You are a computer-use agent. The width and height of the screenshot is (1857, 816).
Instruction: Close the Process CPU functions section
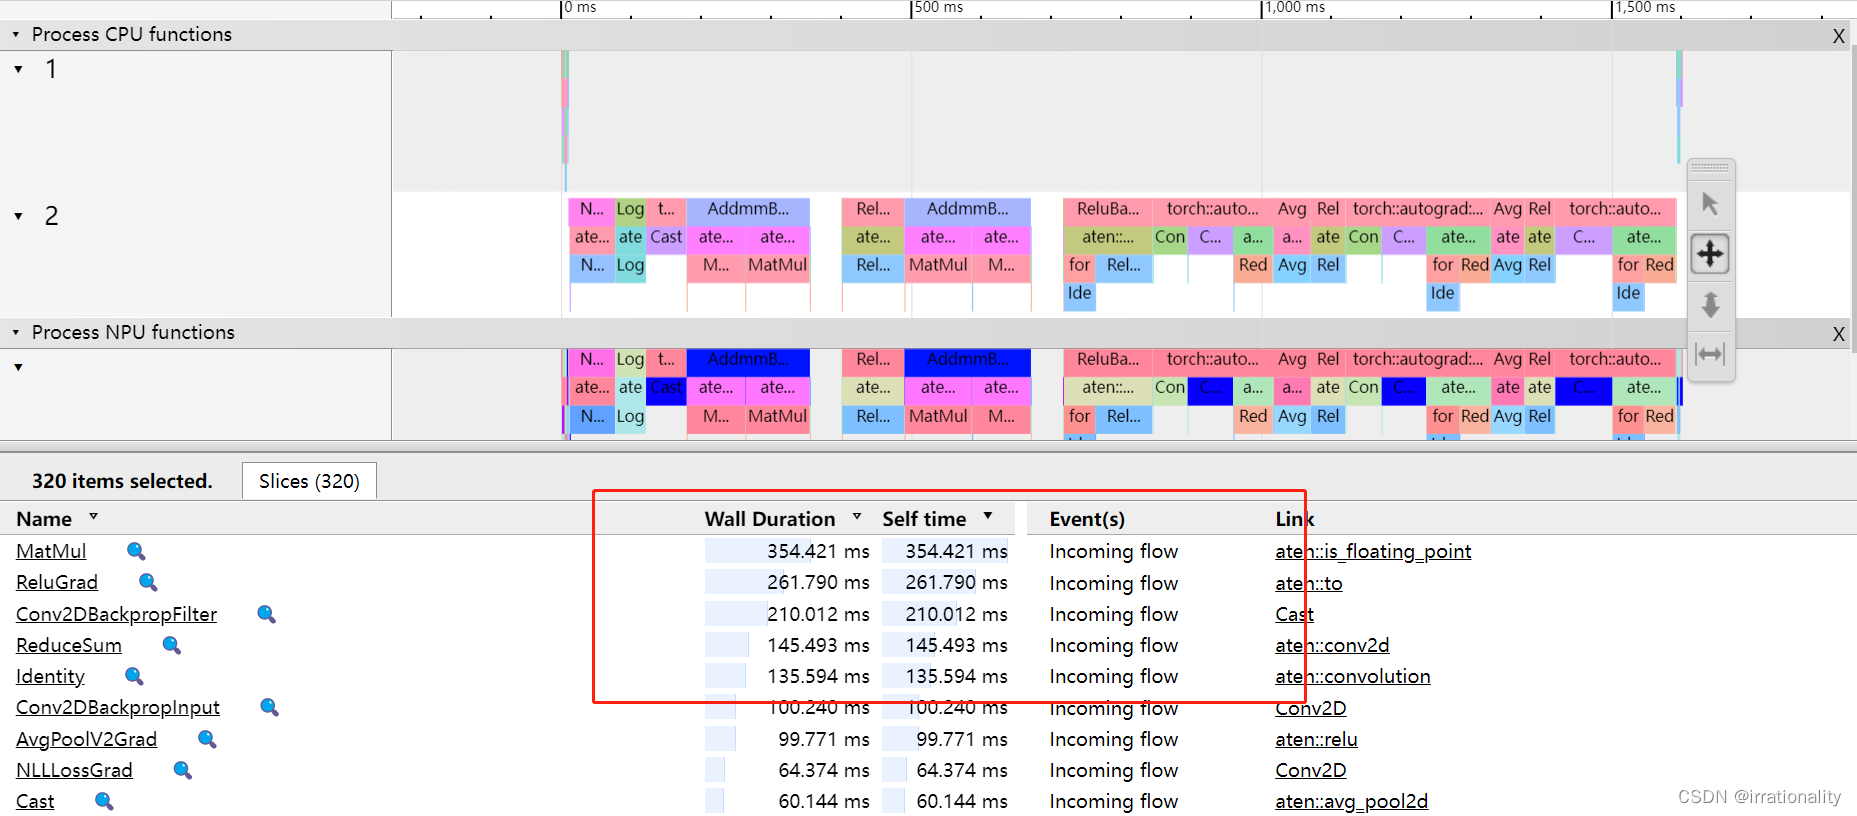pos(1838,36)
